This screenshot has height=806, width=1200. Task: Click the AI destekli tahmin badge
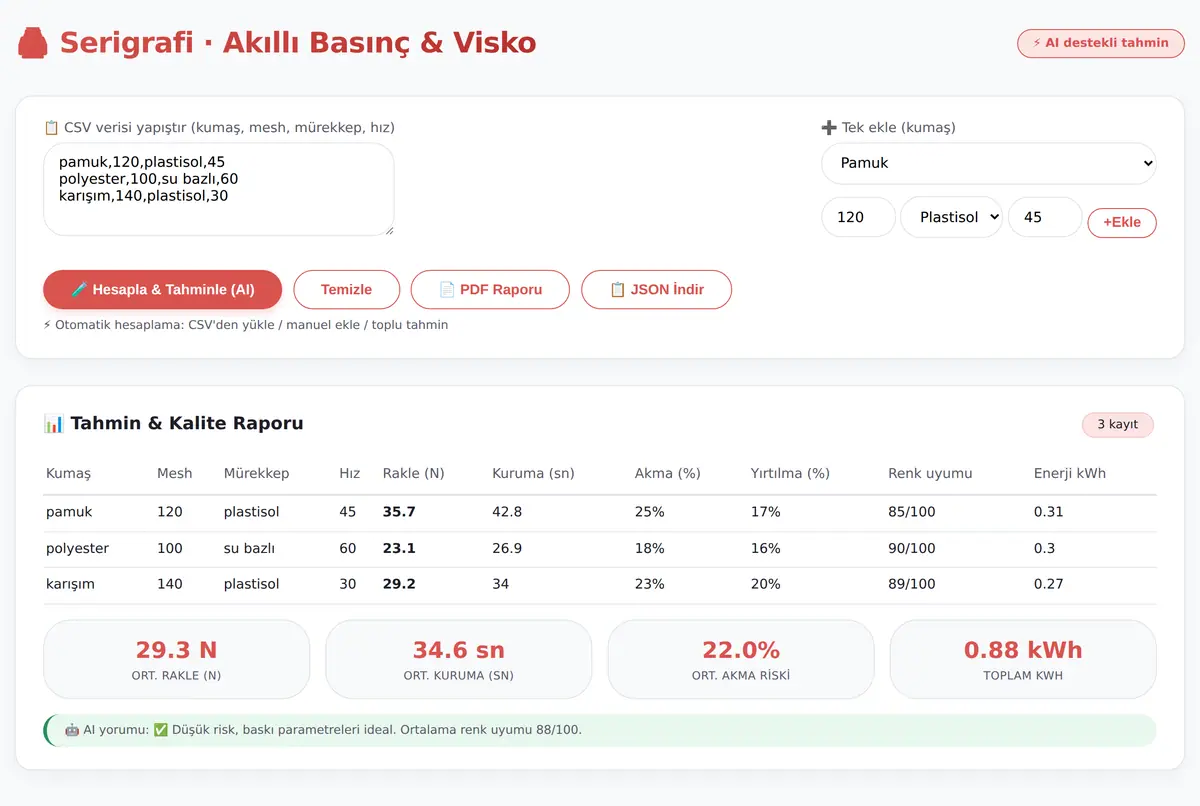point(1101,43)
